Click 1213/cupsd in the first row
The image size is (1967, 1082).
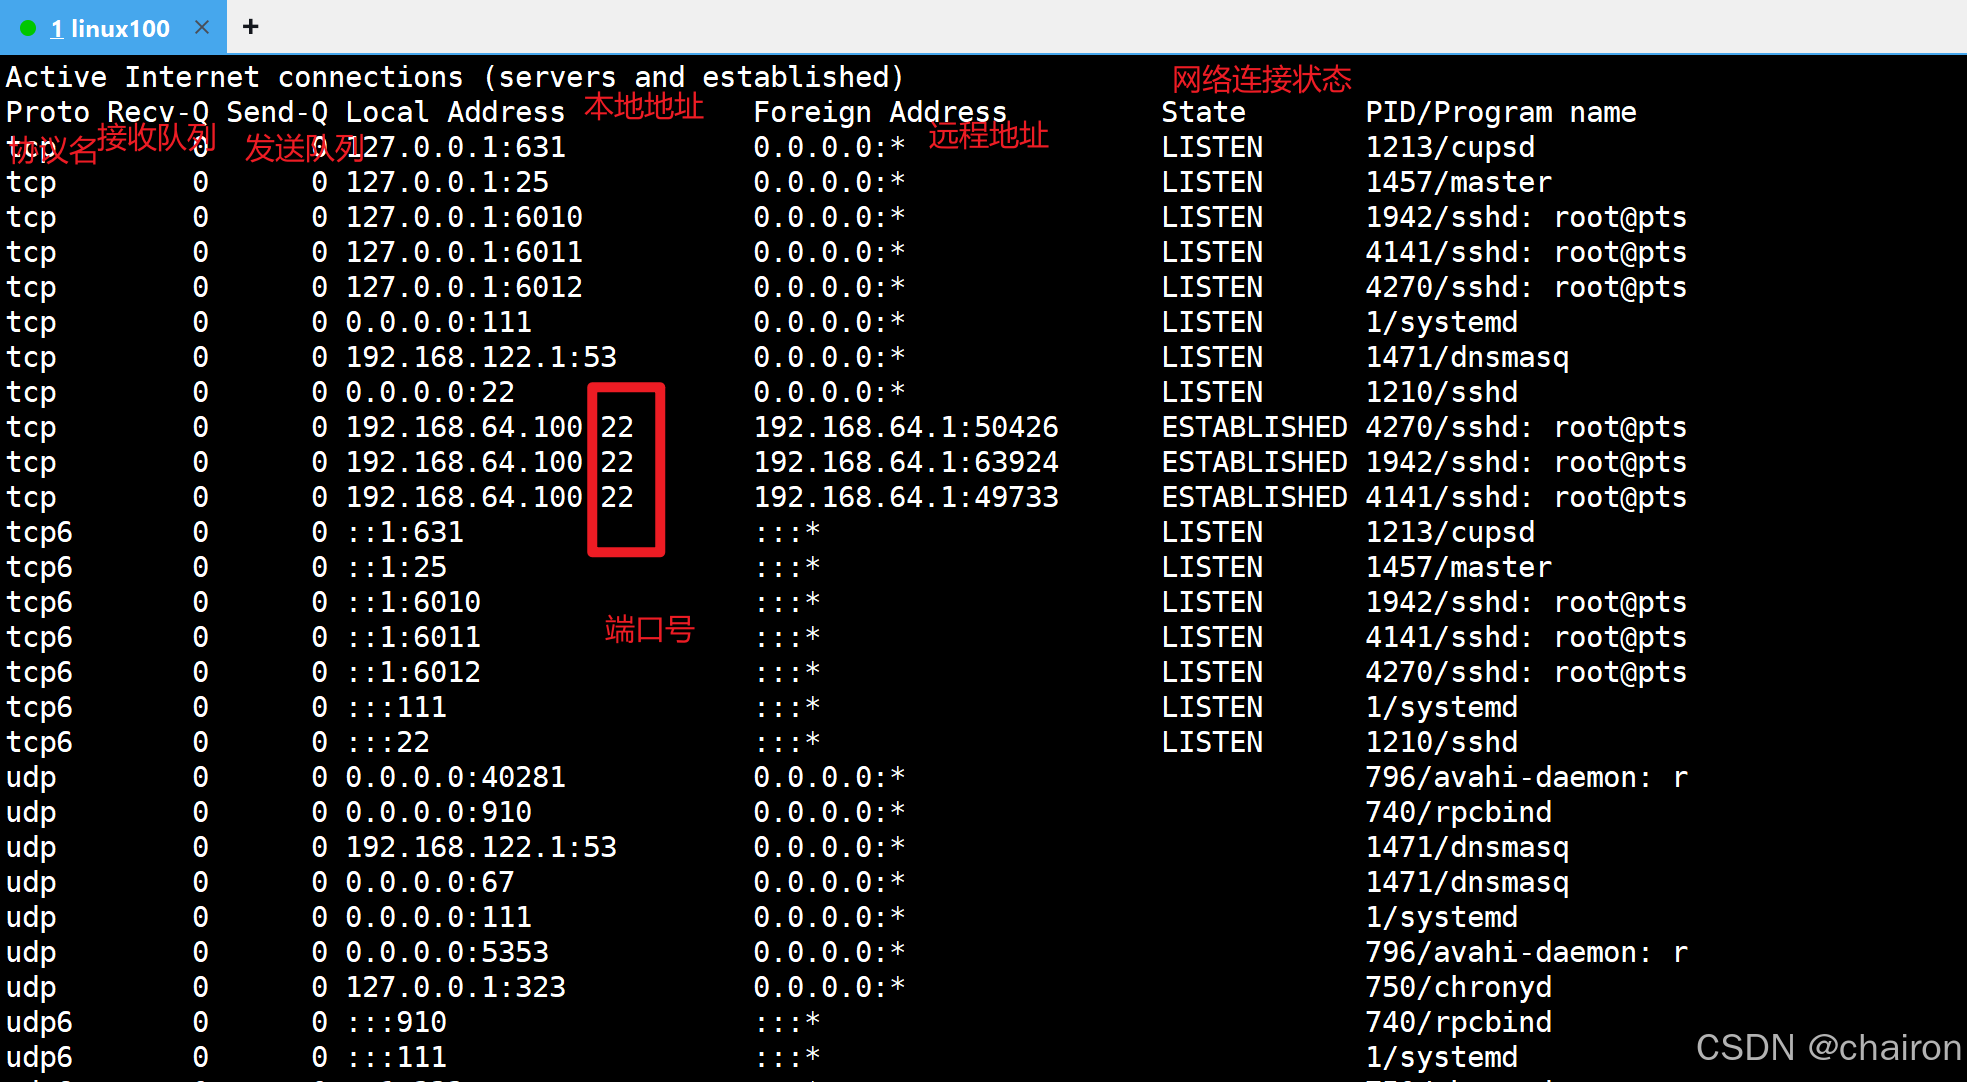(x=1449, y=147)
